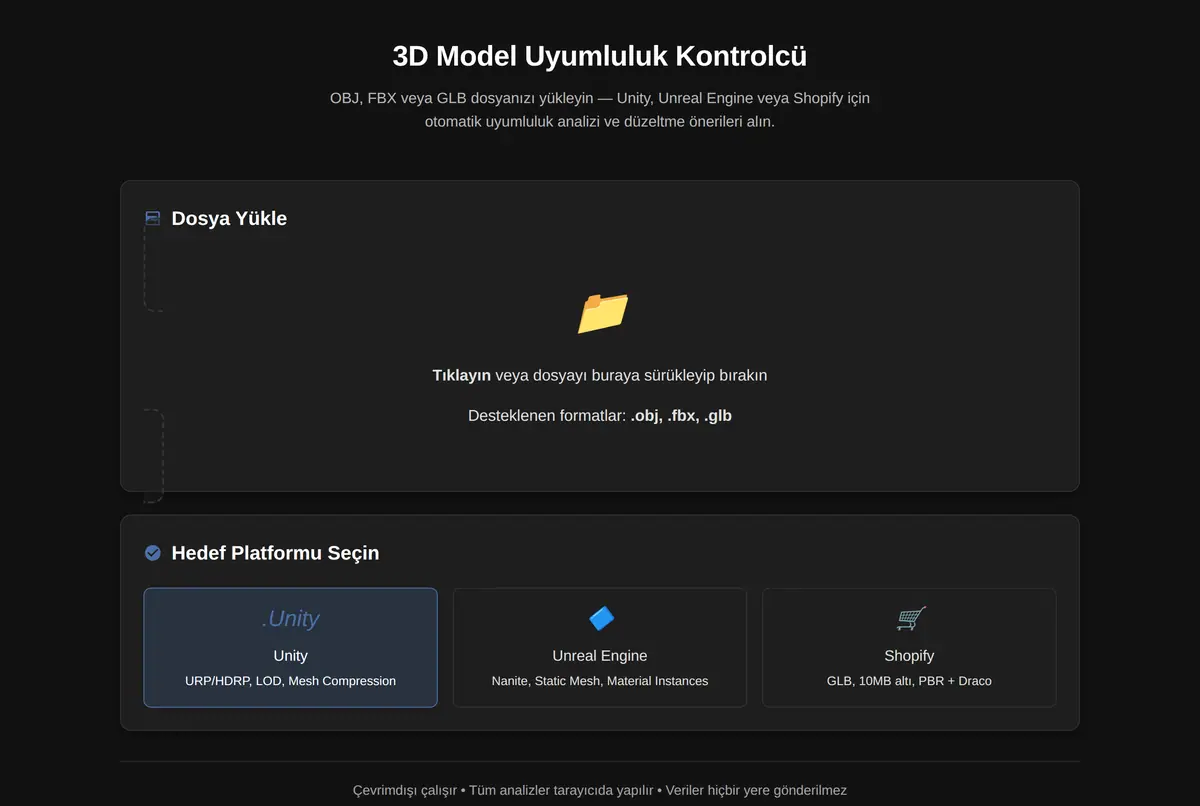Click 'Nanite, Static Mesh, Material Instances' text

coord(600,681)
